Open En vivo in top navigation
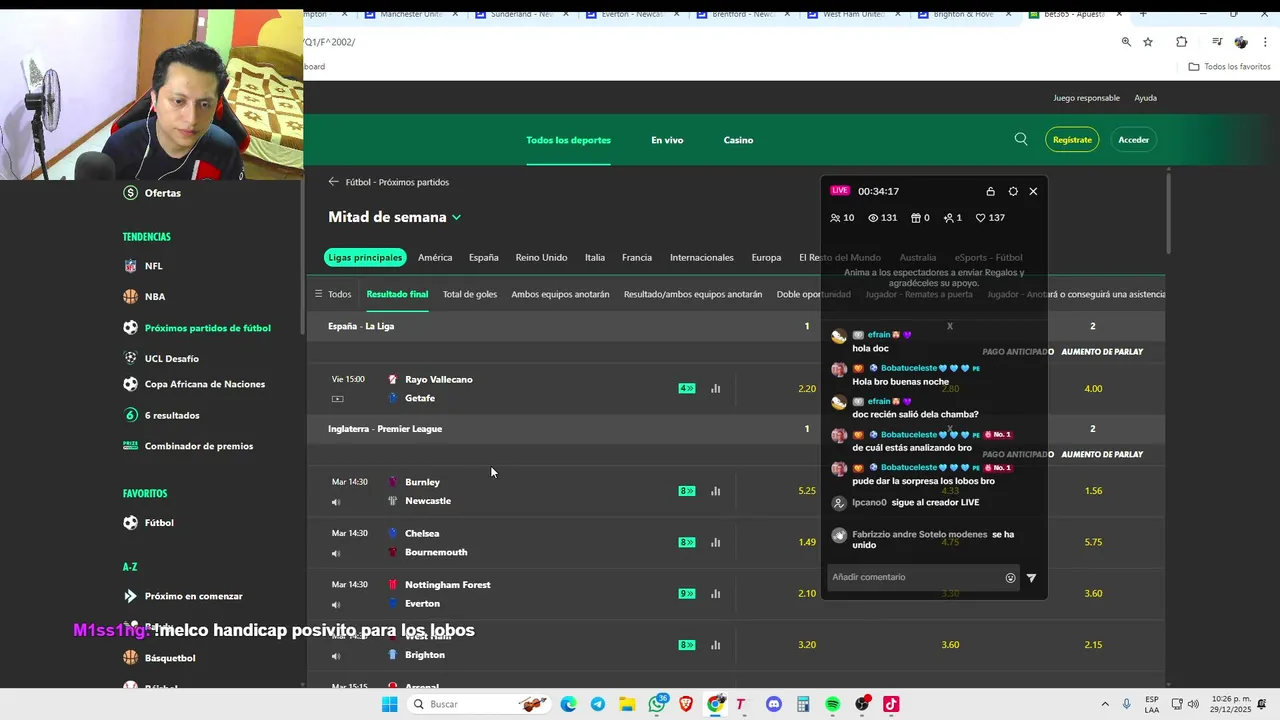This screenshot has width=1280, height=720. point(667,140)
